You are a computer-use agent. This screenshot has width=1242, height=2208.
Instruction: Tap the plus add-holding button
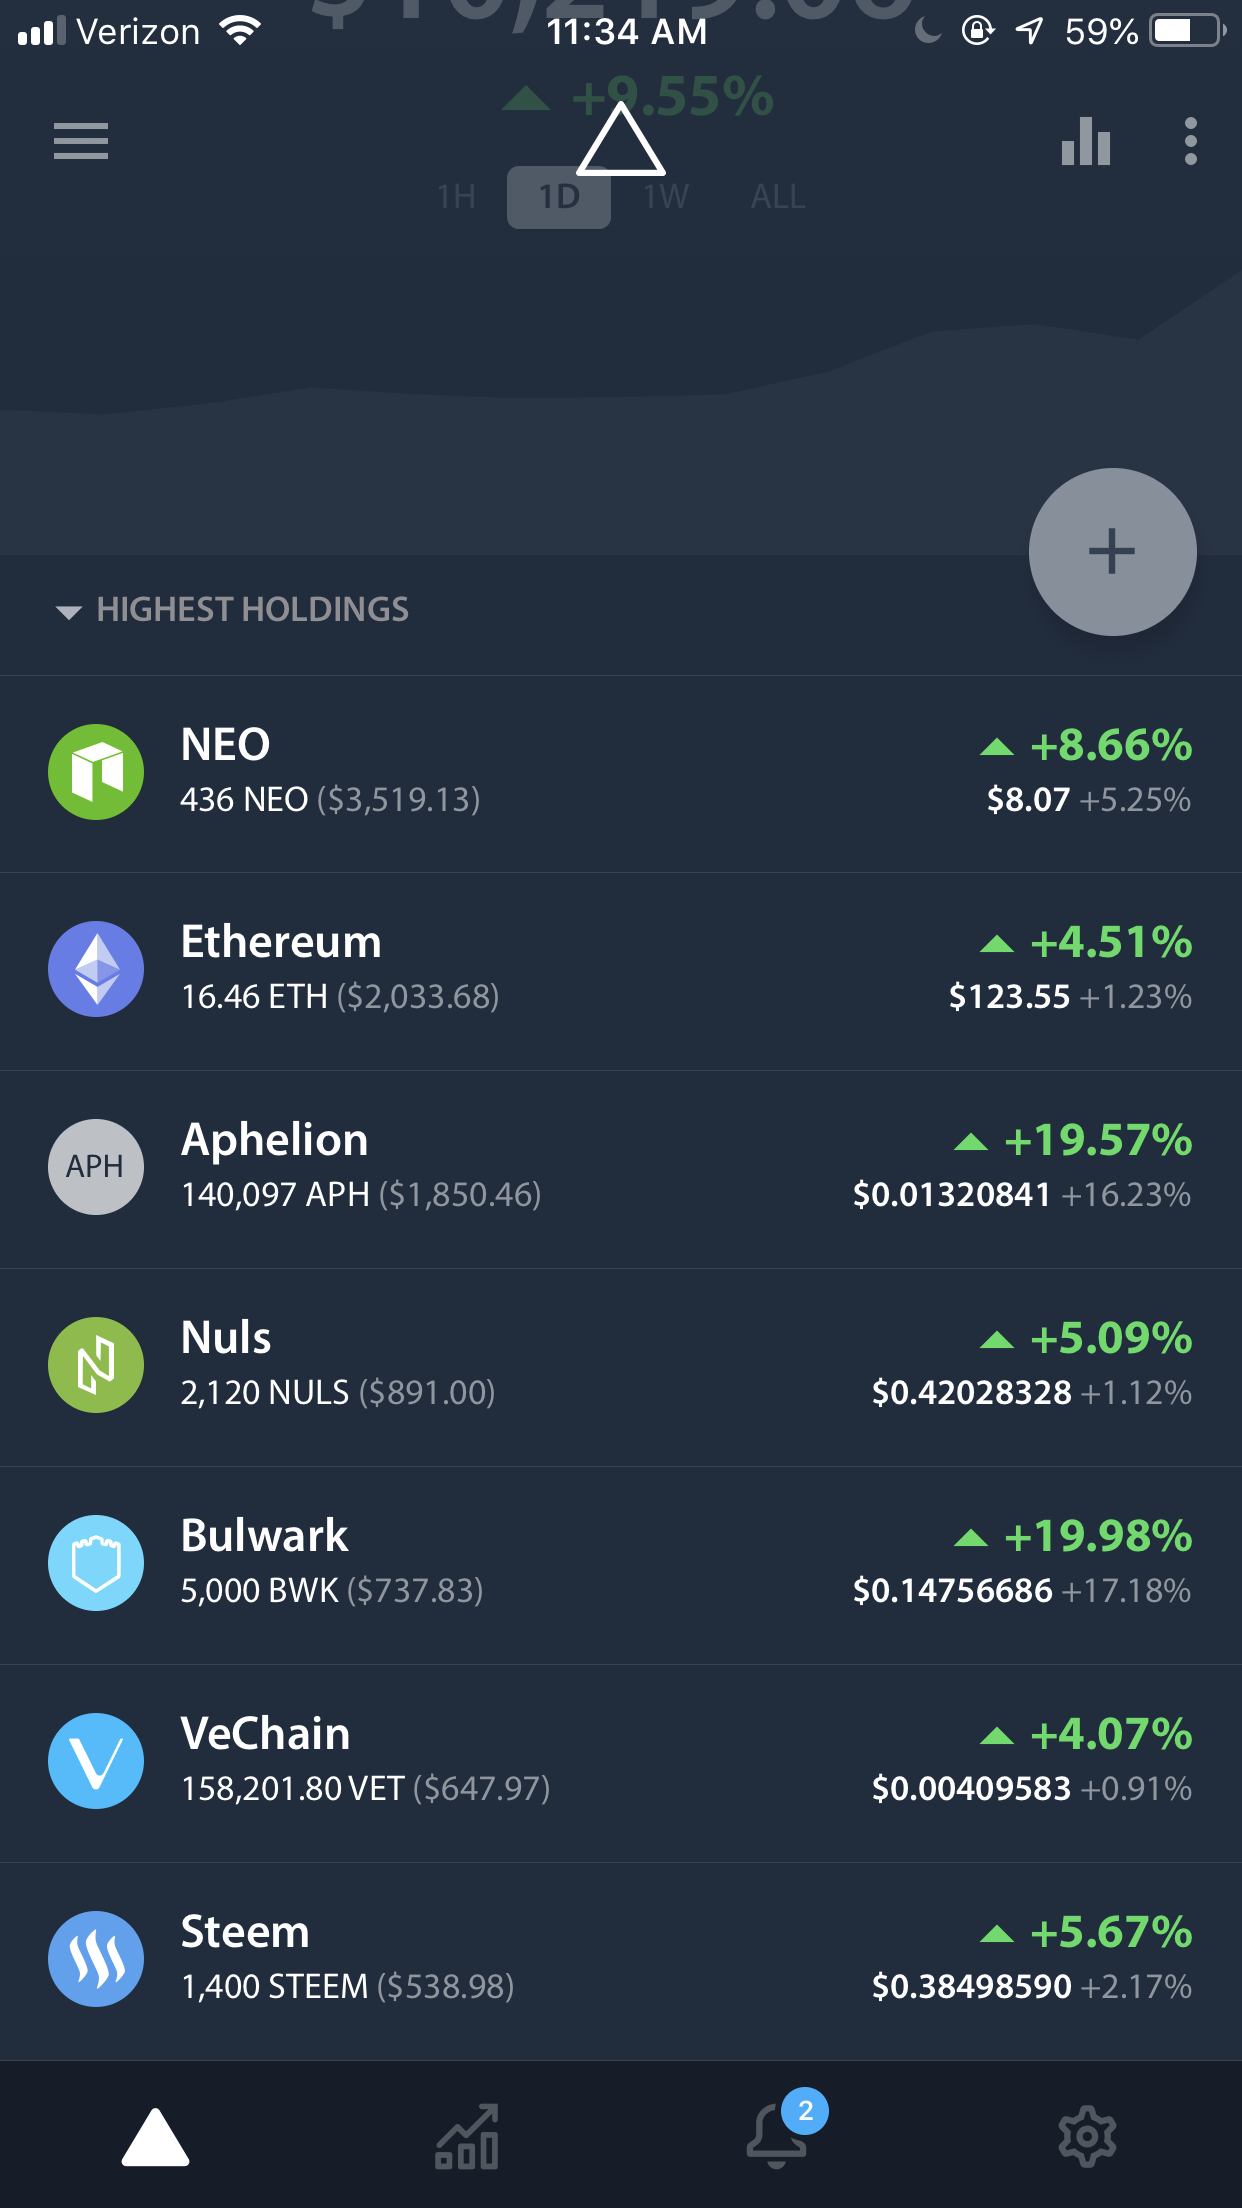tap(1112, 552)
